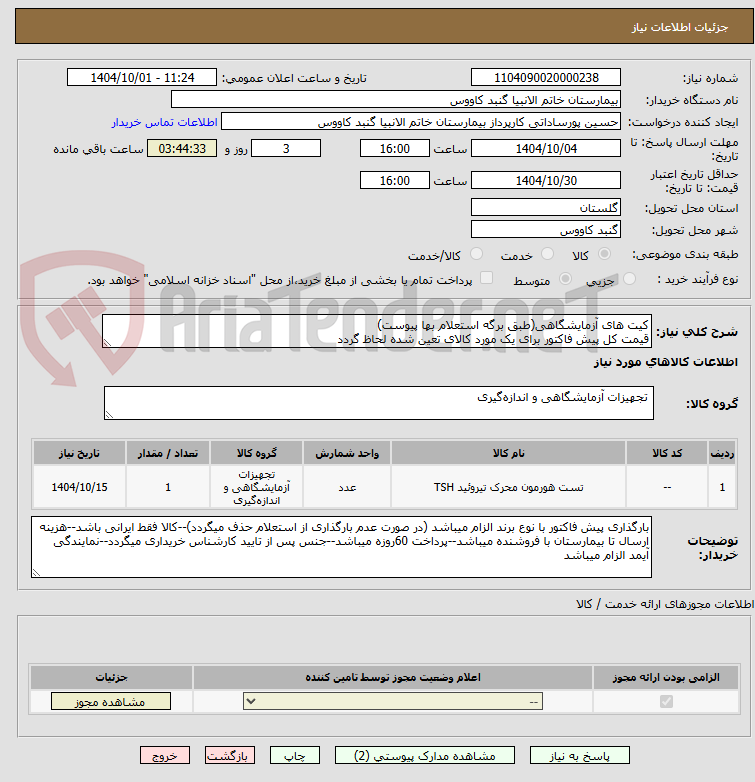The width and height of the screenshot is (755, 782).
Task: Click the row number cell 1
Action: [x=722, y=487]
